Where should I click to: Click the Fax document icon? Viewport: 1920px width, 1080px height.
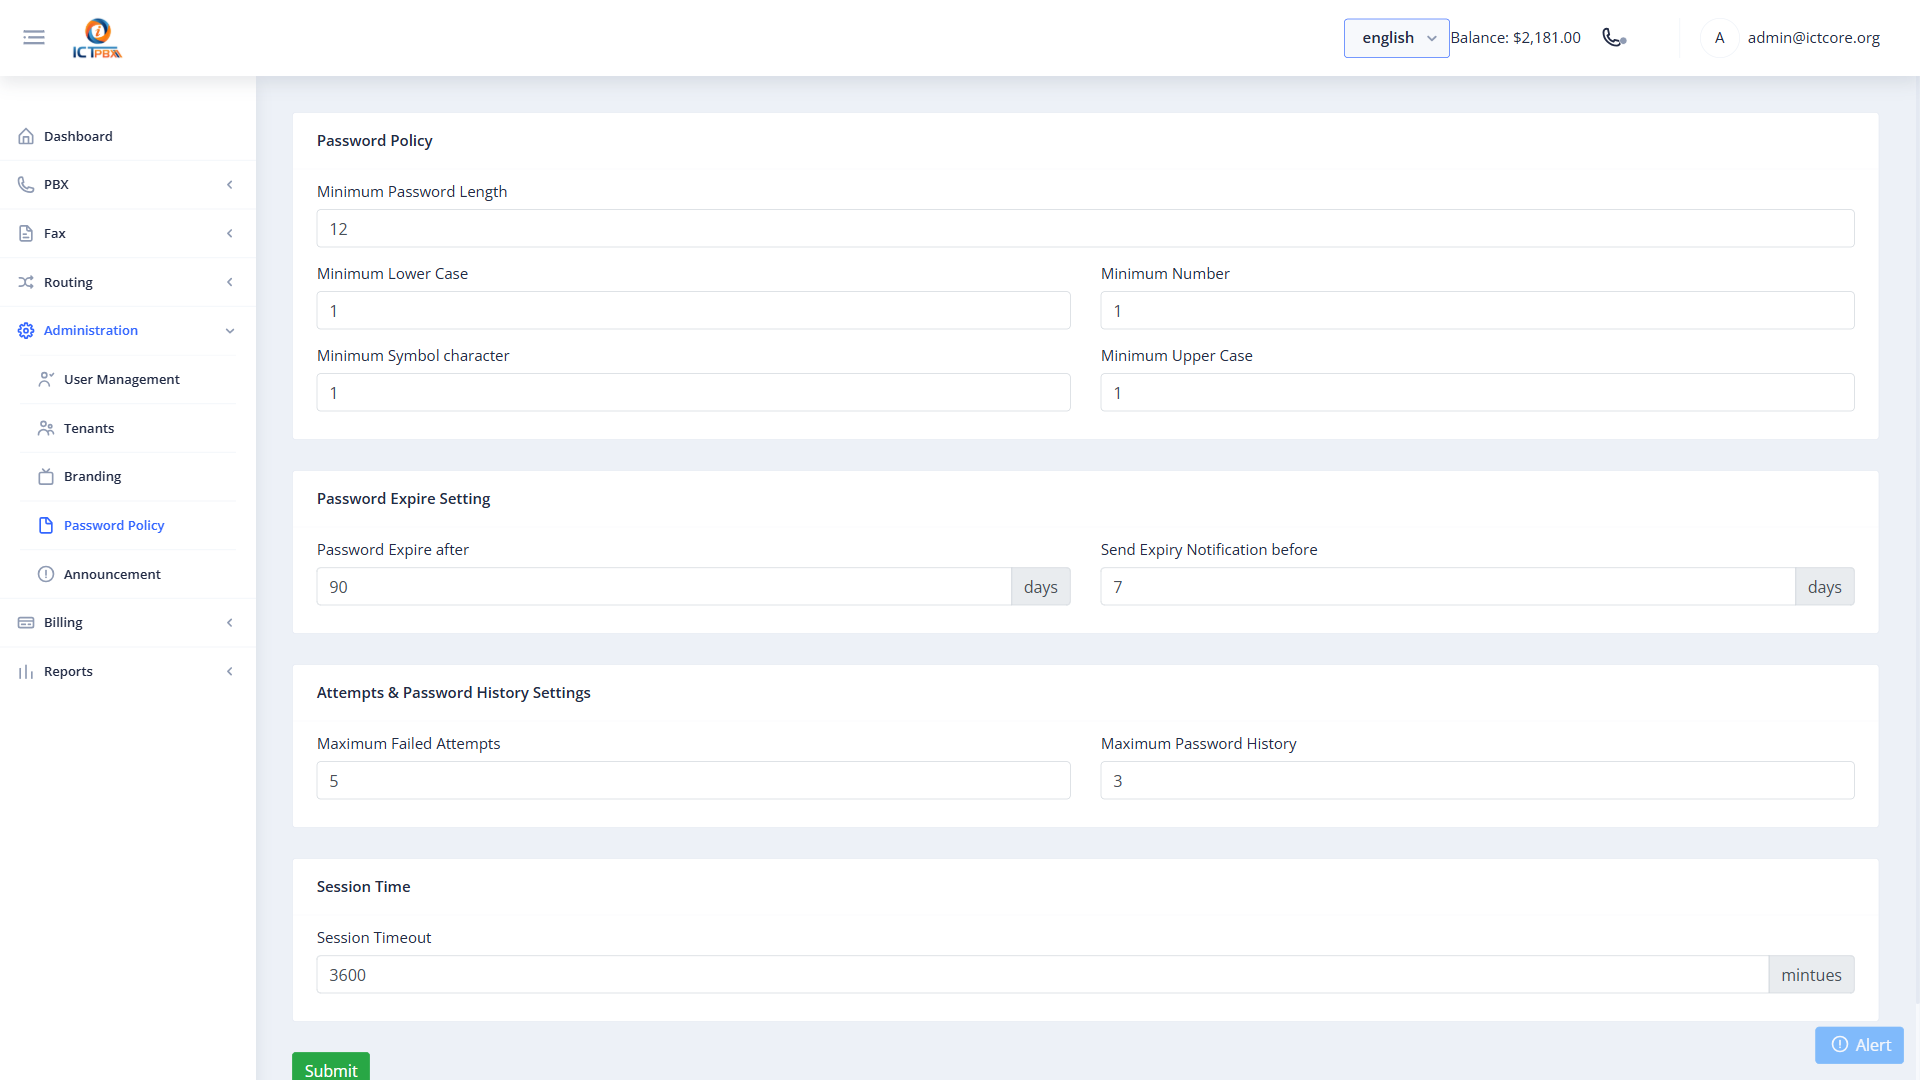point(26,233)
